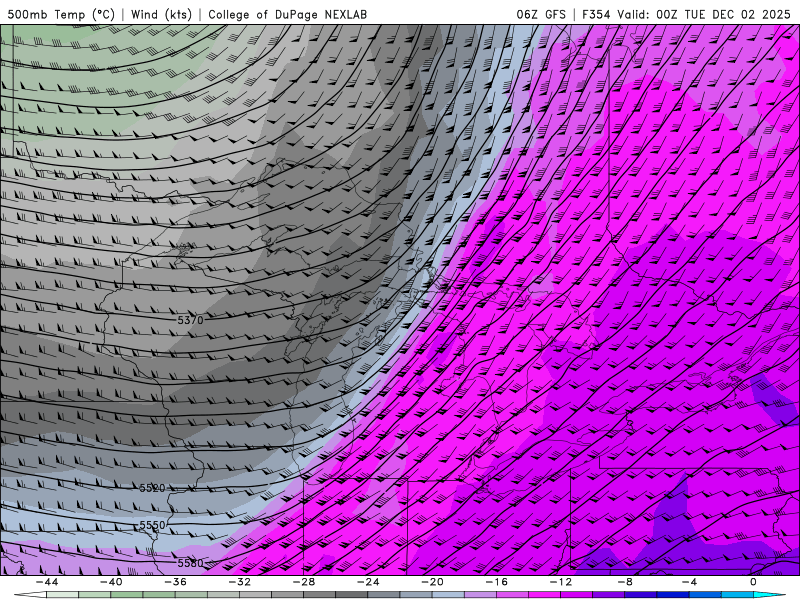Click the 5580 height contour label

click(x=190, y=563)
